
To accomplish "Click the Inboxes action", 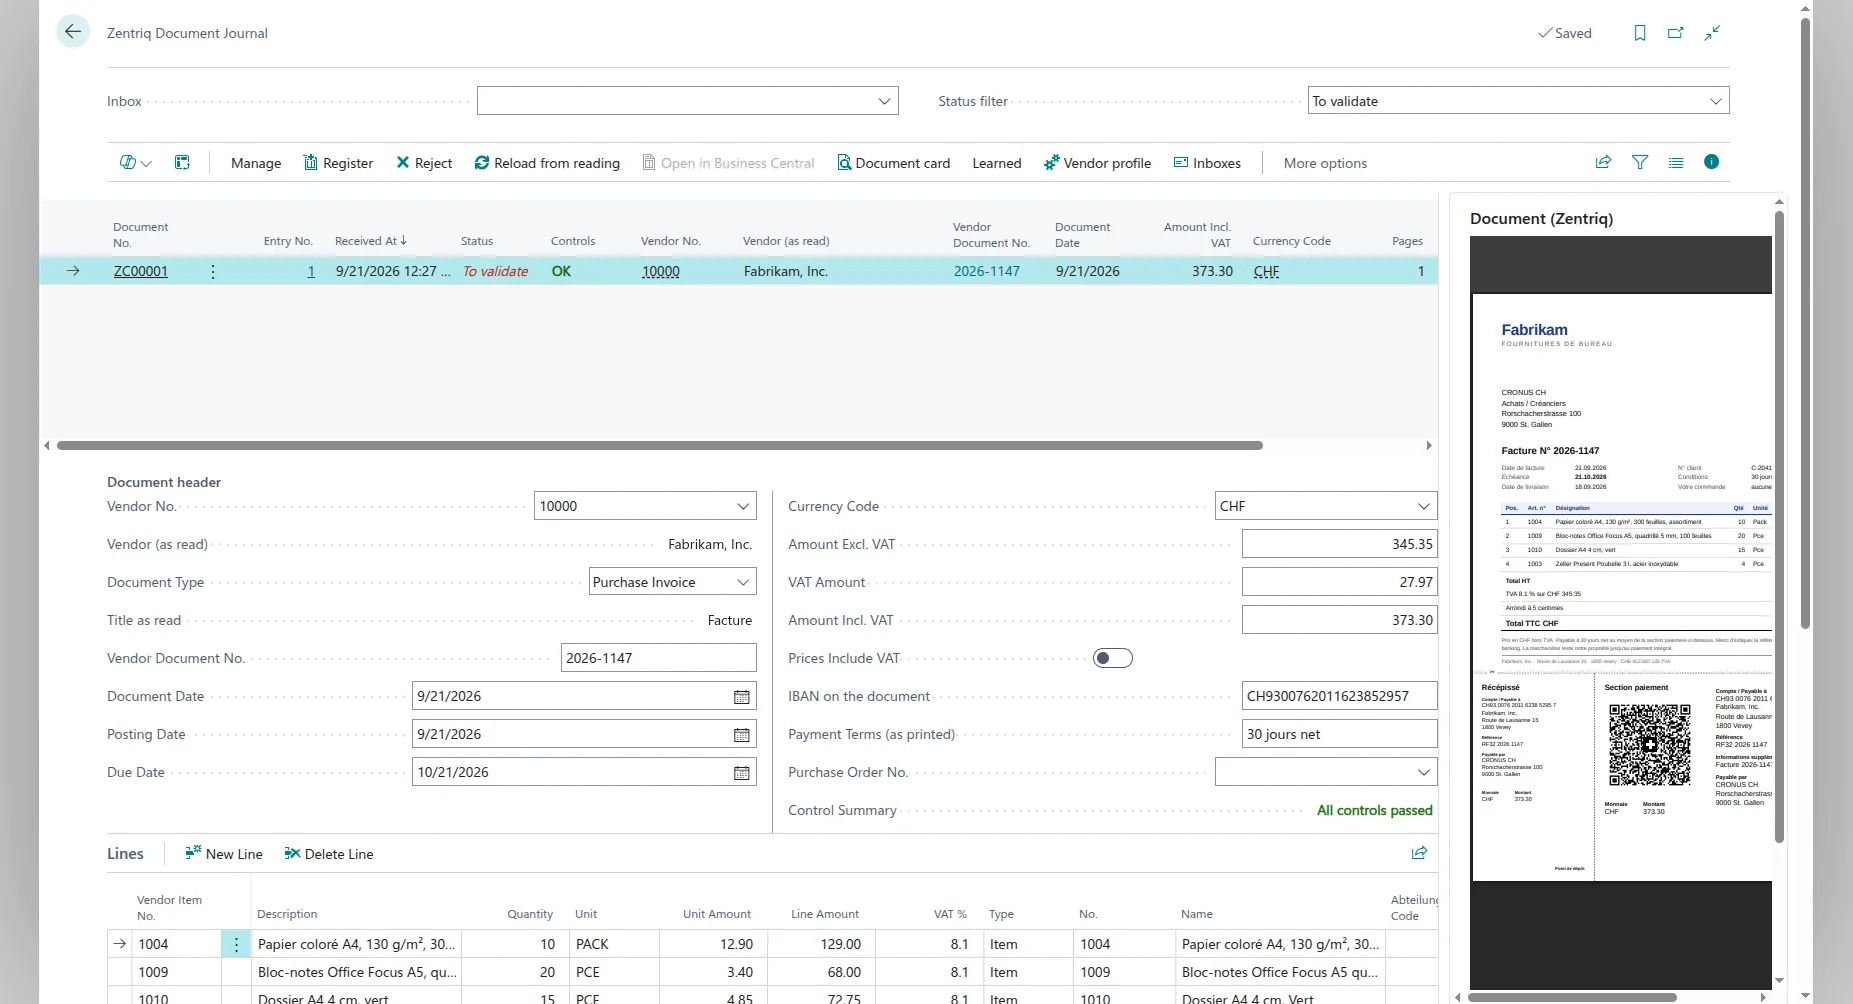I will coord(1207,163).
